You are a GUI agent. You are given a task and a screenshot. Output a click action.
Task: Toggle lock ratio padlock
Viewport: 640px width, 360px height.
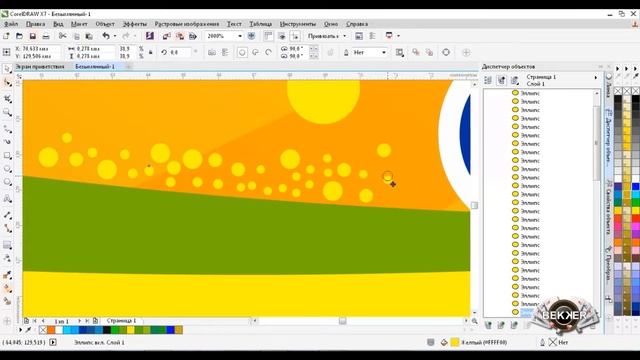click(x=151, y=52)
